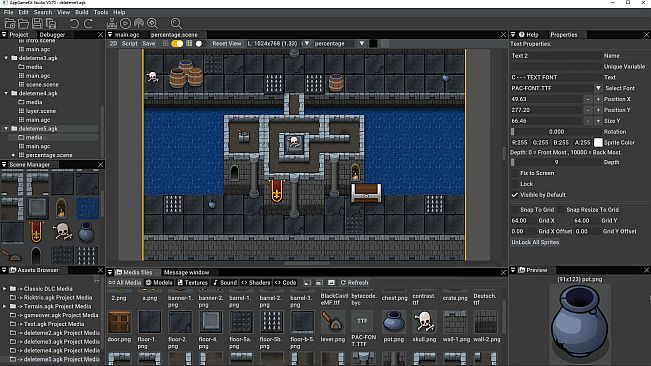This screenshot has height=366, width=651.
Task: Open the Tools menu
Action: point(100,12)
